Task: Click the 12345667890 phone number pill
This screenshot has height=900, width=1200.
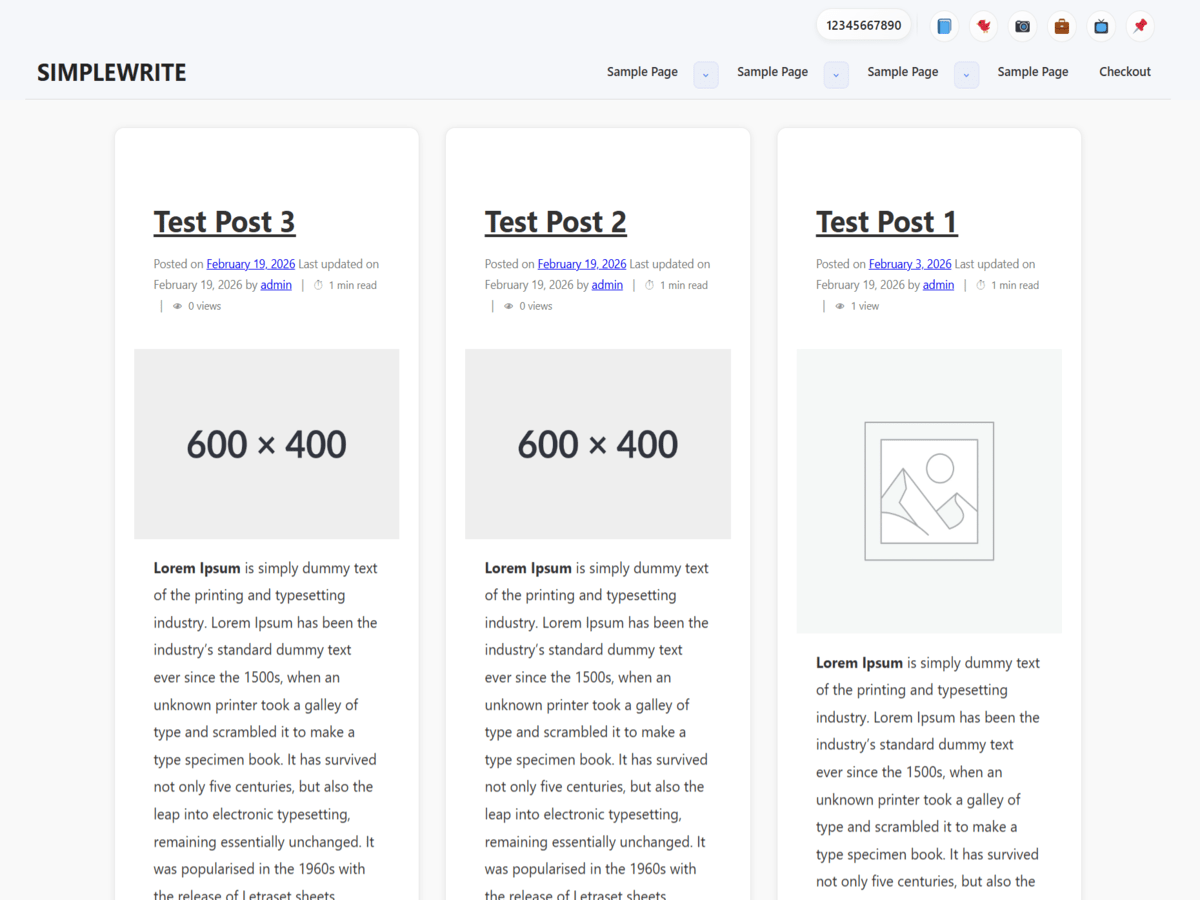Action: pyautogui.click(x=864, y=25)
